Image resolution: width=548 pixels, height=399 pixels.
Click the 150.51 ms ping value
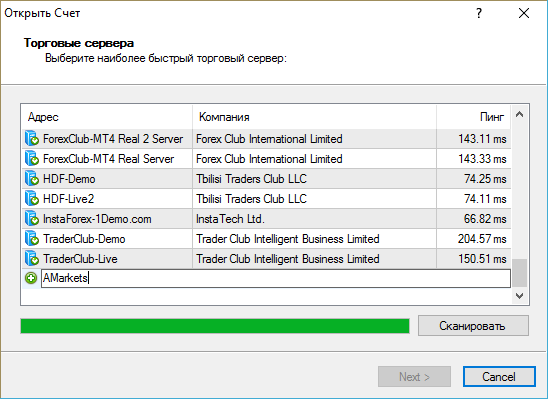(482, 259)
